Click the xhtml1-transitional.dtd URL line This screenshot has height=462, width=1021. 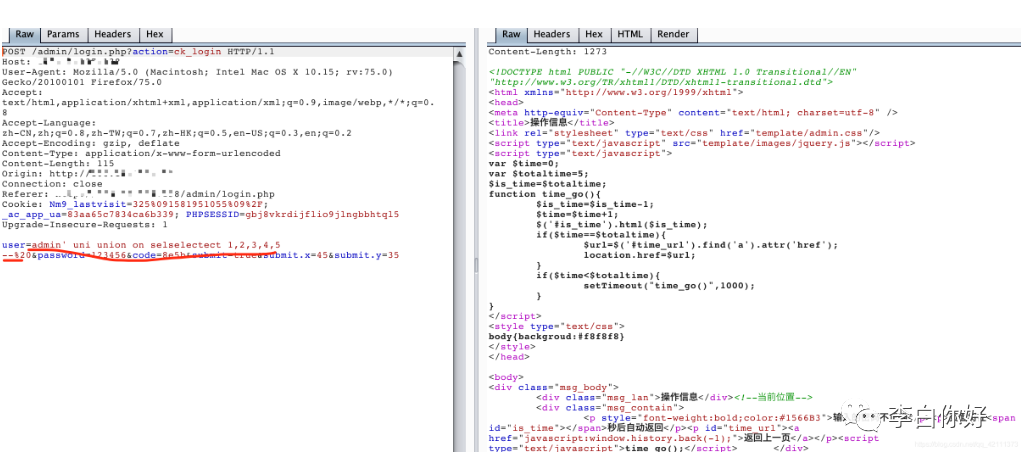pos(660,82)
